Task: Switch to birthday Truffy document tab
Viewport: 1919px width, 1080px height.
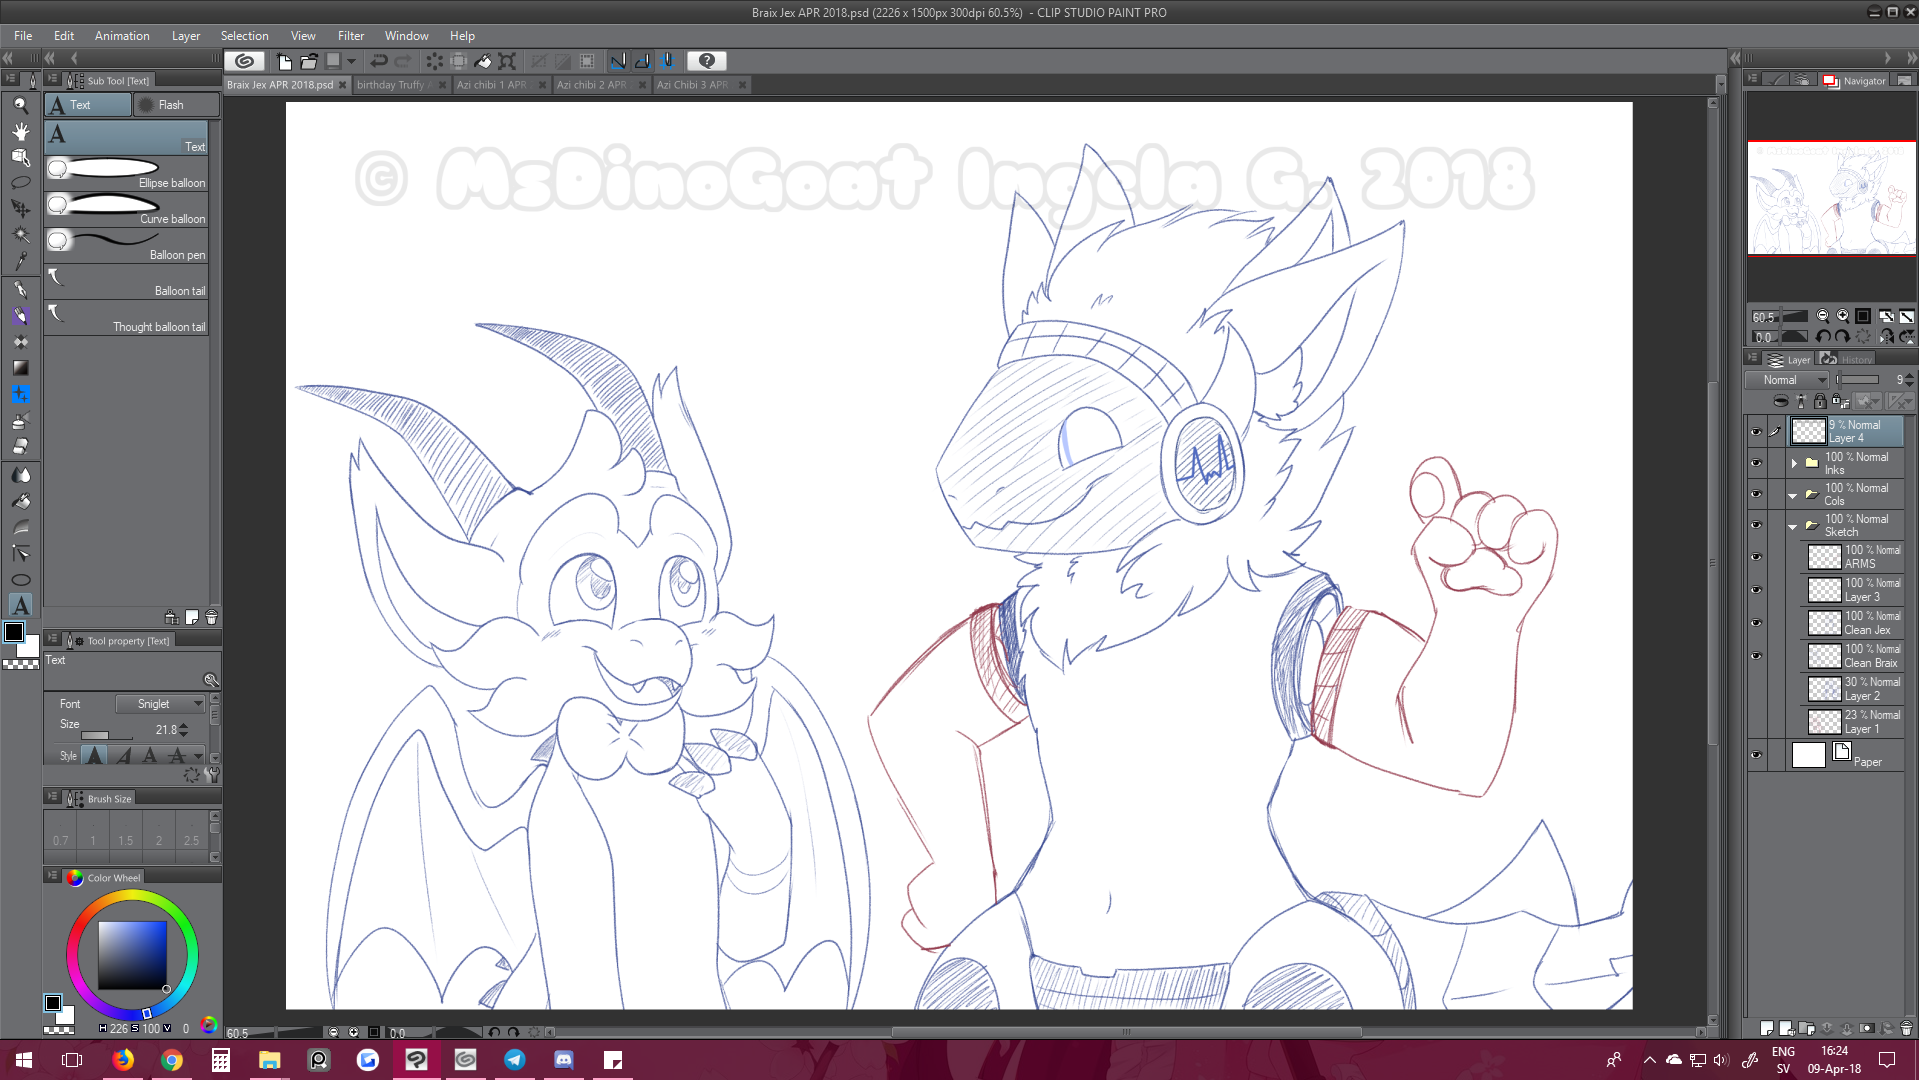Action: (400, 85)
